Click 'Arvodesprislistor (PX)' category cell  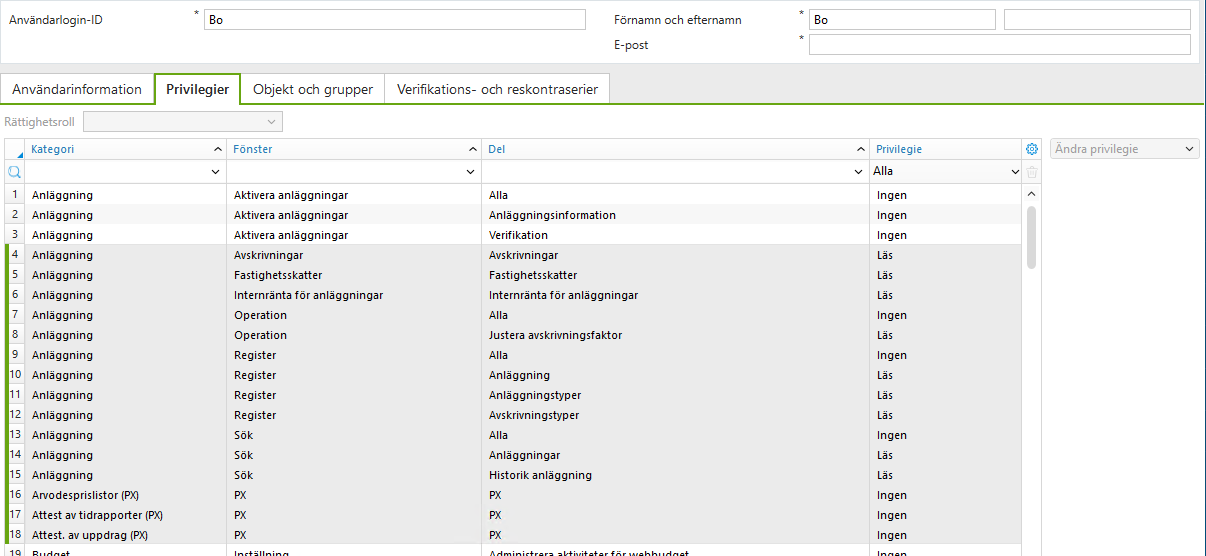[x=126, y=495]
